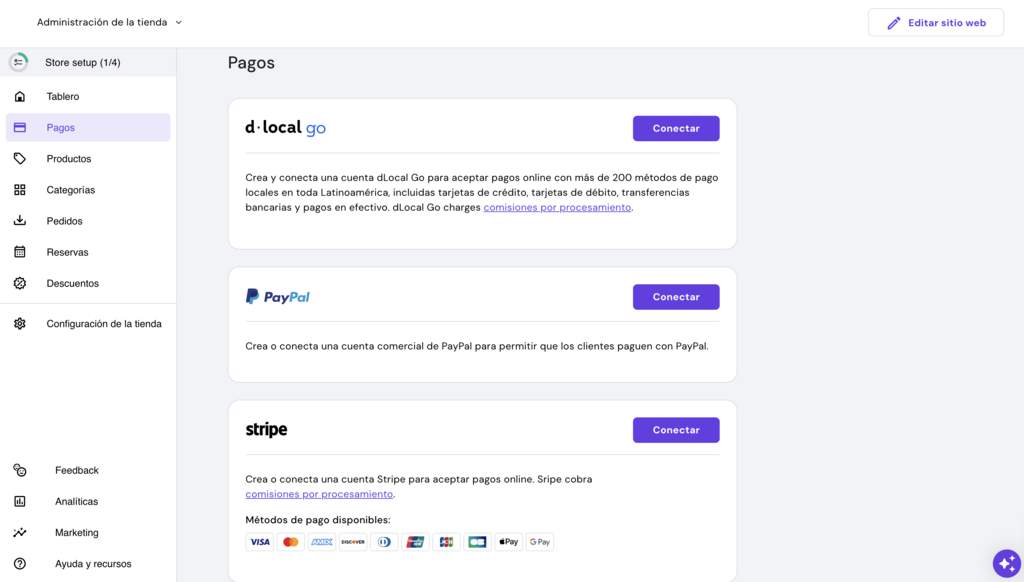Select the Descuentos discount icon
Viewport: 1024px width, 582px height.
(20, 283)
